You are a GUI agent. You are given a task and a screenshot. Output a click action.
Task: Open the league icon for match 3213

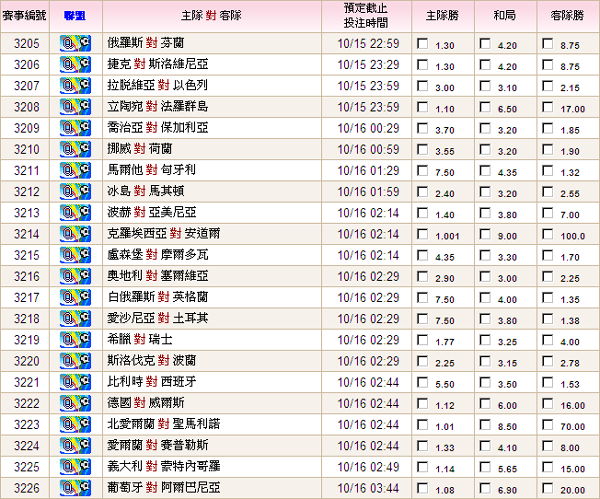click(75, 213)
